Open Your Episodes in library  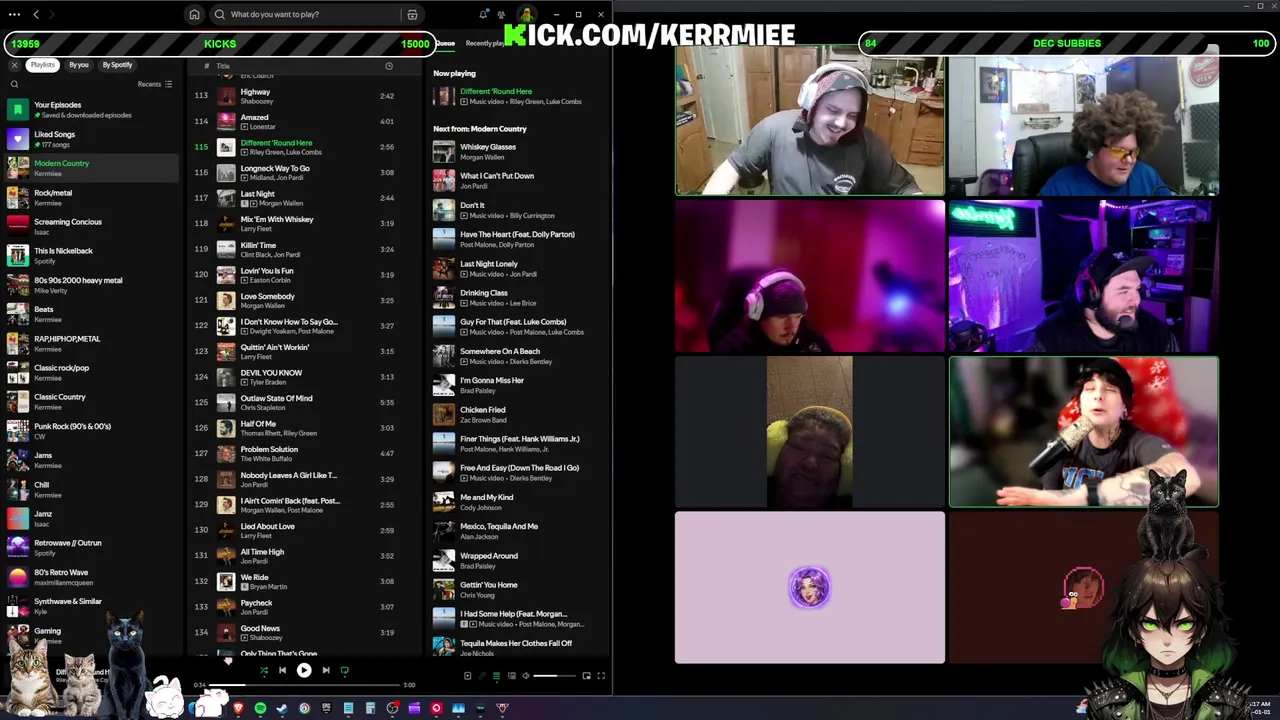click(x=91, y=109)
